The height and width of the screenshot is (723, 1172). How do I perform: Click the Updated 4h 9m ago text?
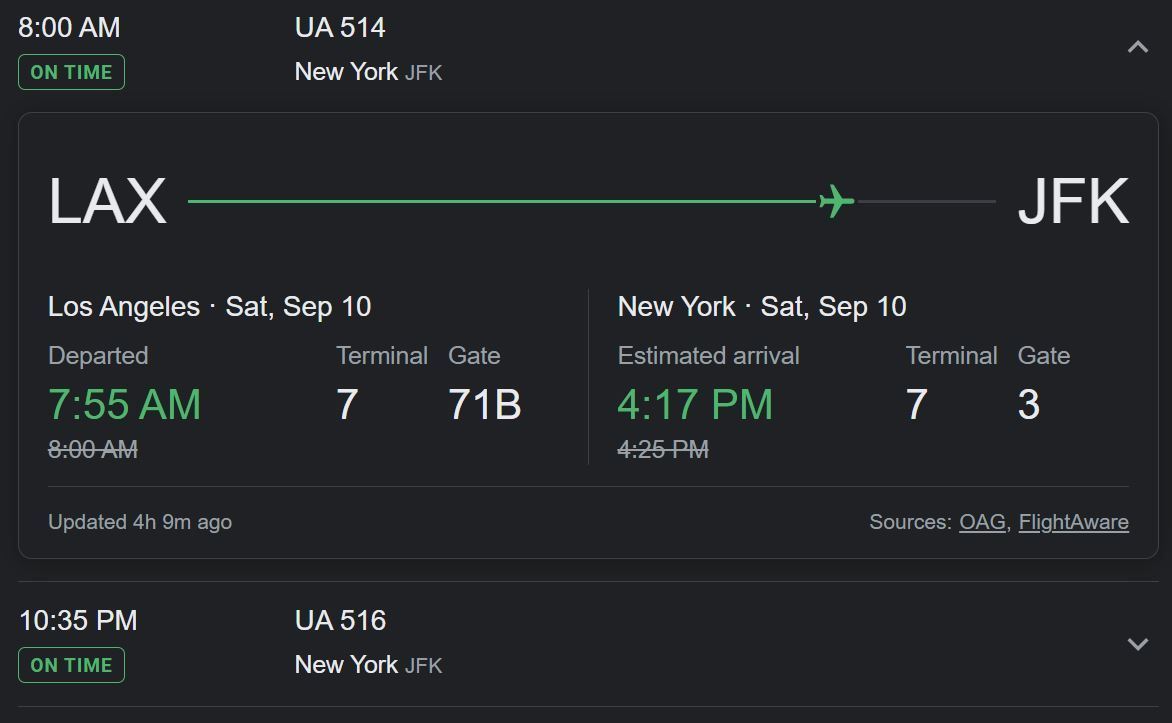(140, 522)
